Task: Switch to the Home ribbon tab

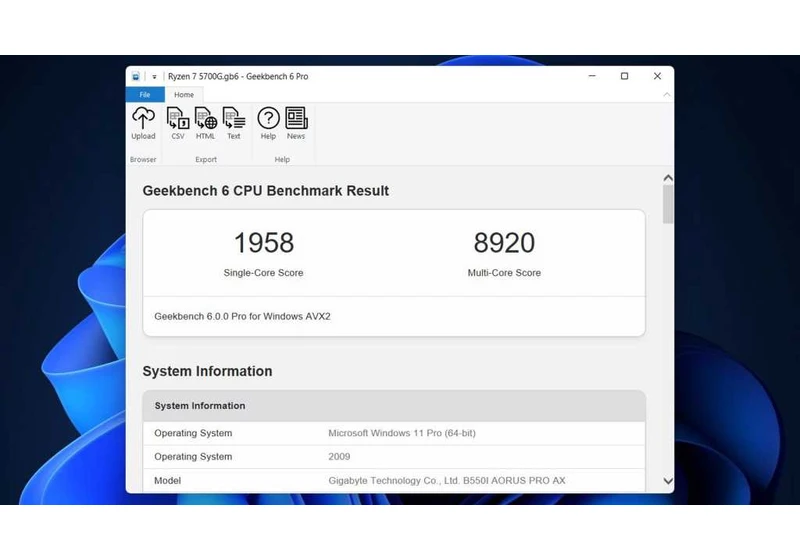Action: point(184,94)
